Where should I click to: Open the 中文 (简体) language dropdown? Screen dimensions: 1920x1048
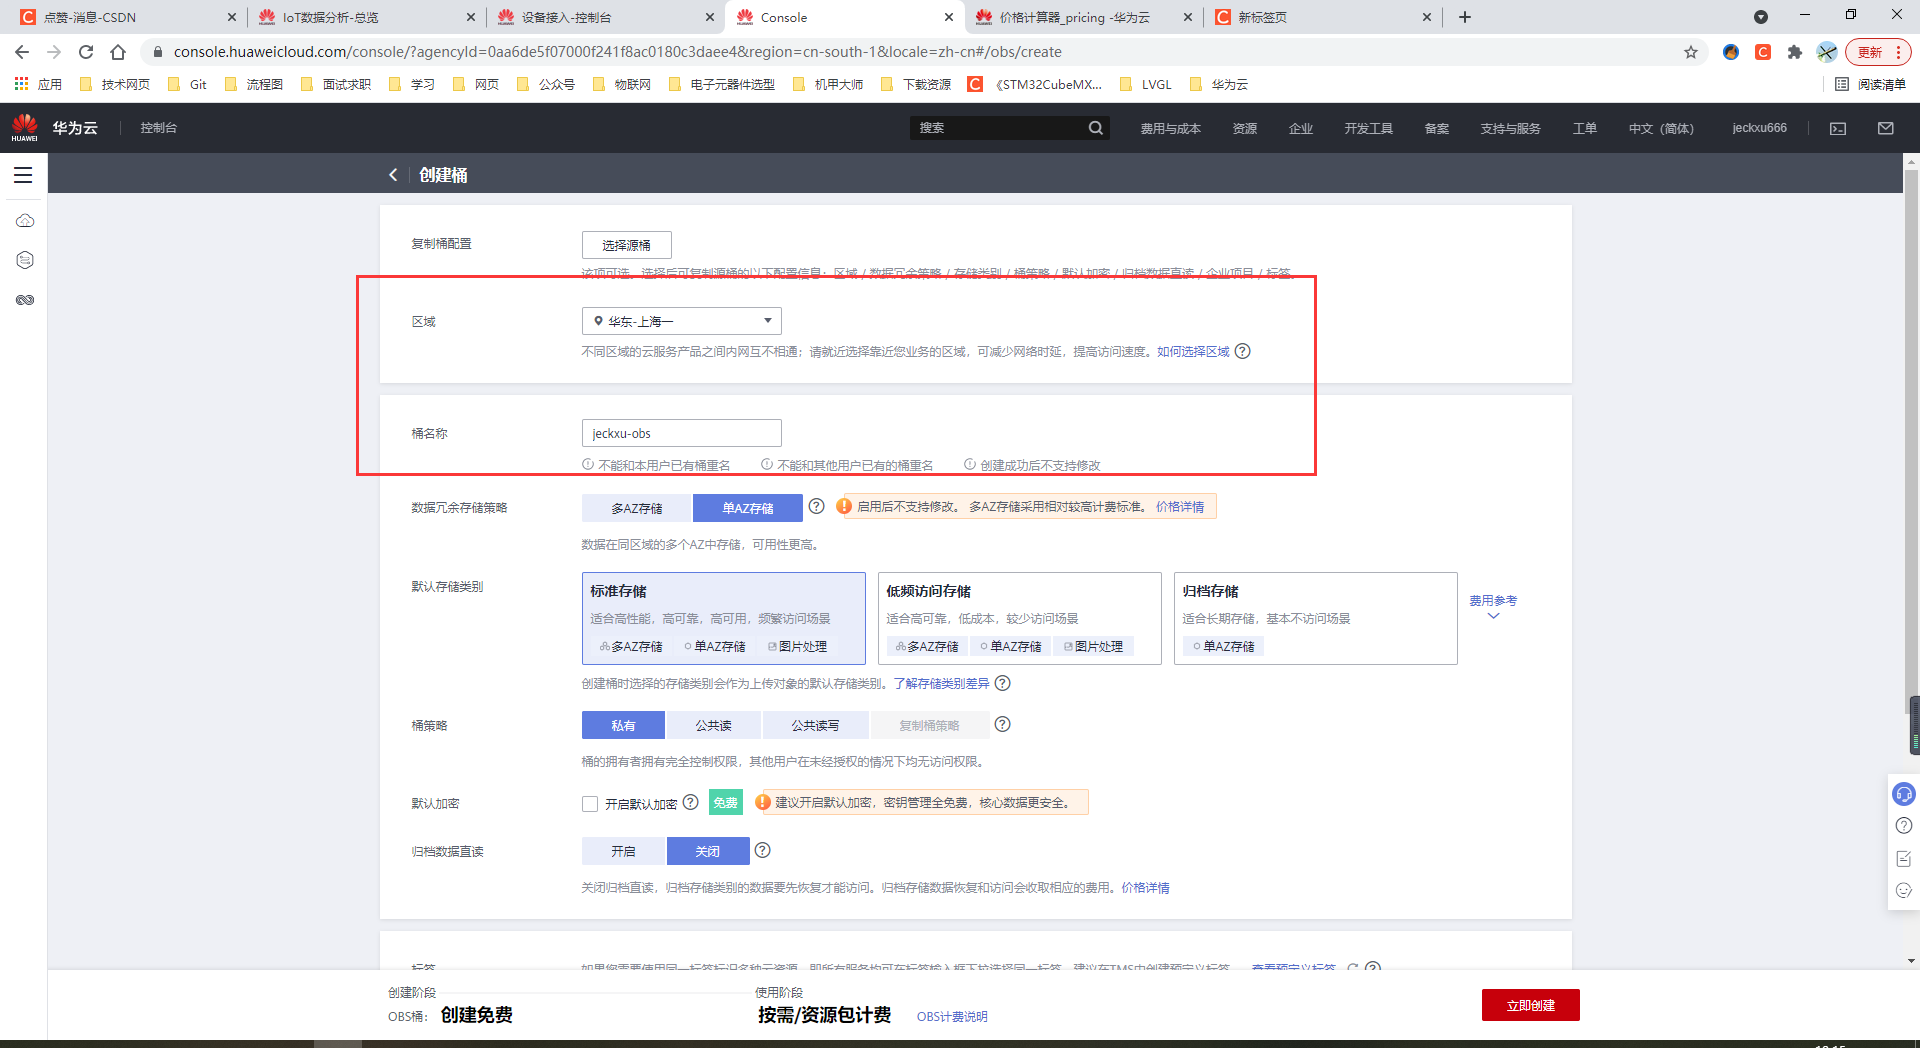pos(1661,128)
